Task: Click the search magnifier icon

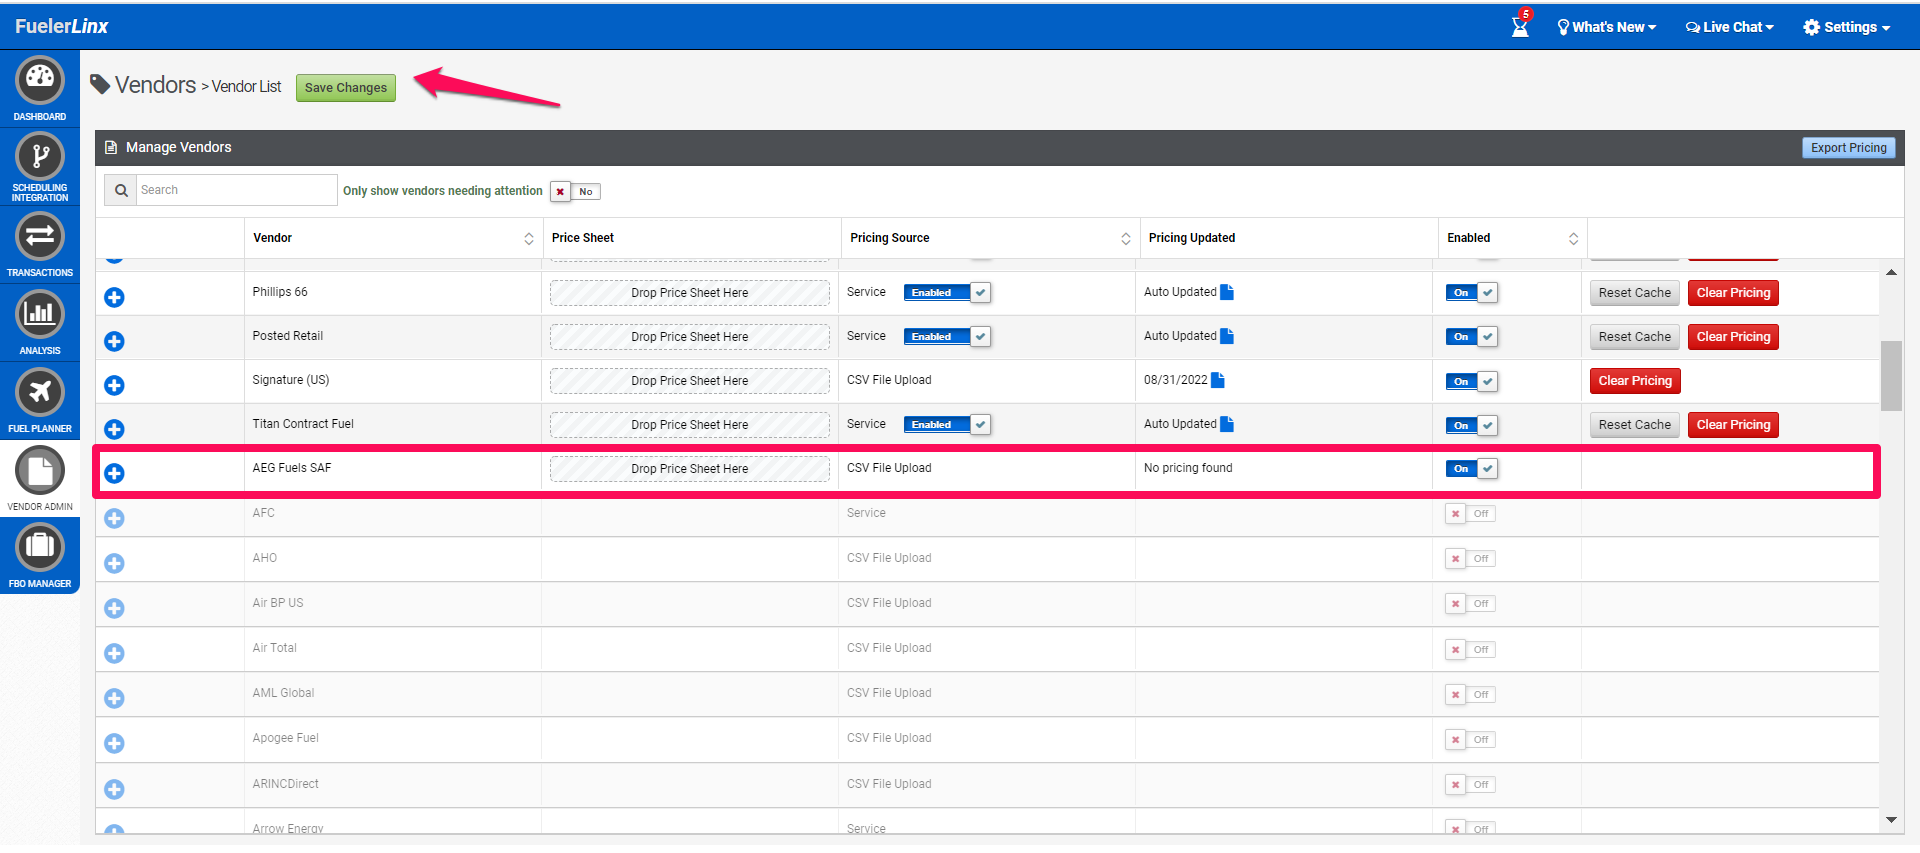Action: tap(121, 190)
